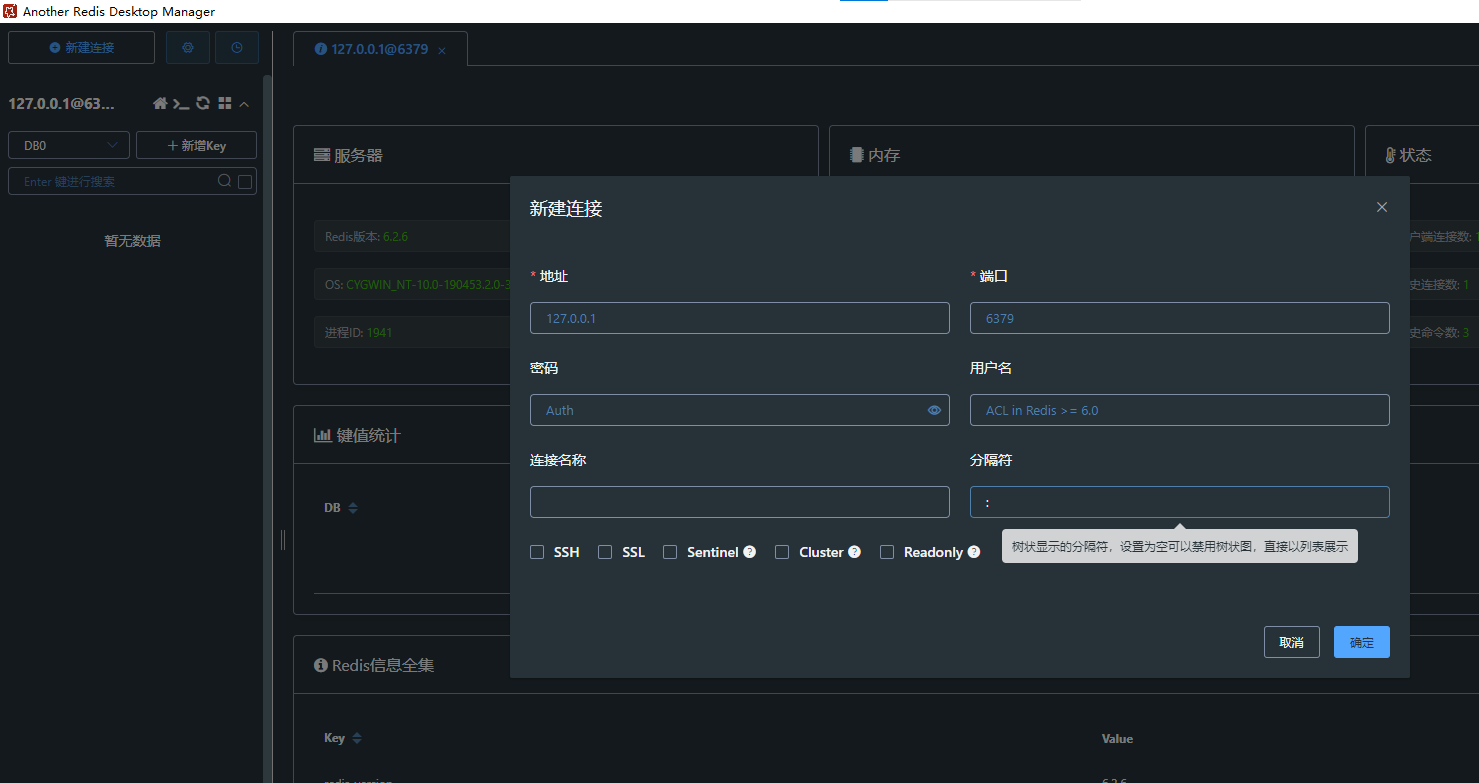Click 新建连接 button in sidebar
Screen dimensions: 1479x783
click(82, 47)
